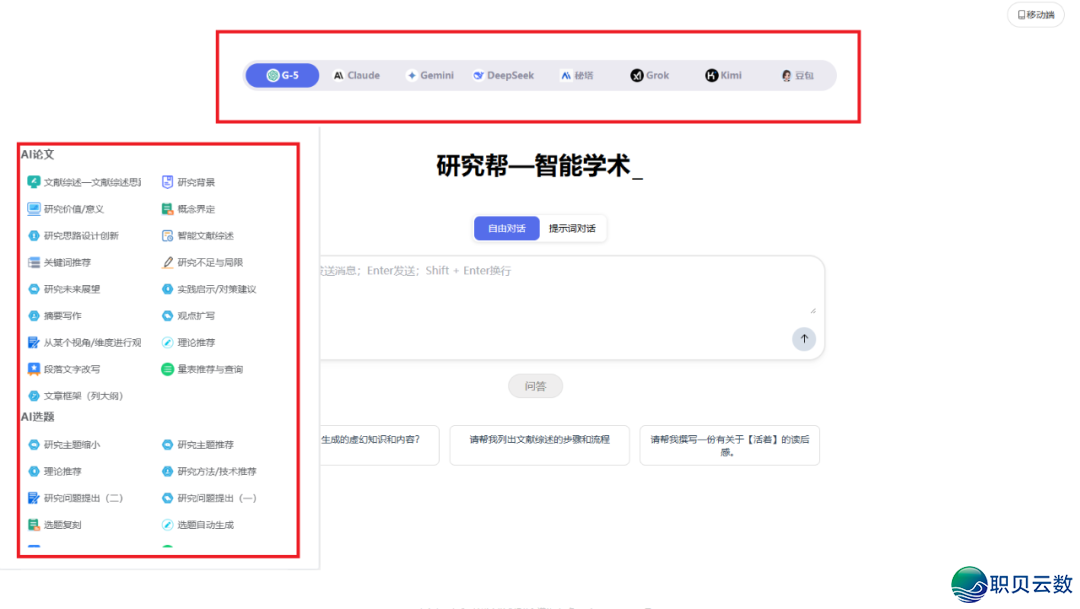This screenshot has height=609, width=1080.
Task: Click the 研究不足与局限 pencil icon
Action: 168,263
